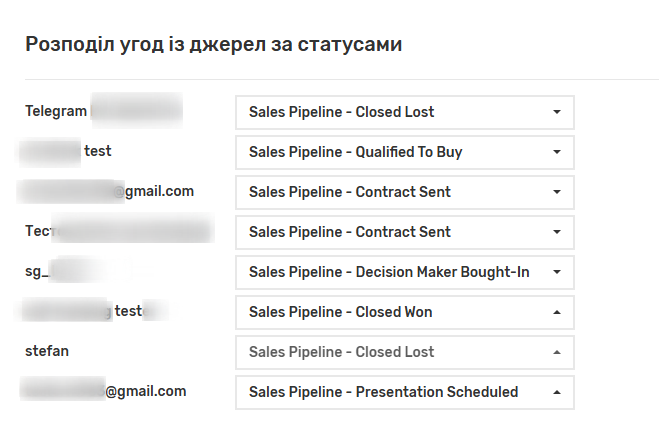Click the arrow beside Qualified To Buy
This screenshot has height=439, width=659.
(557, 152)
